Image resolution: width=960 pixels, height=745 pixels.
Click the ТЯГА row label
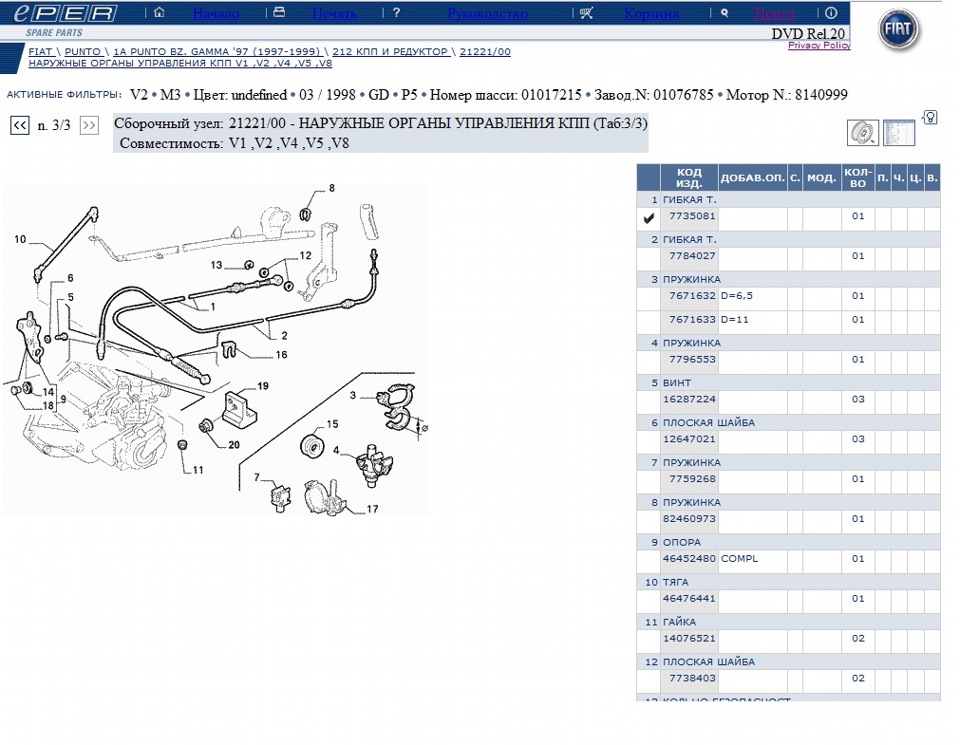point(675,582)
